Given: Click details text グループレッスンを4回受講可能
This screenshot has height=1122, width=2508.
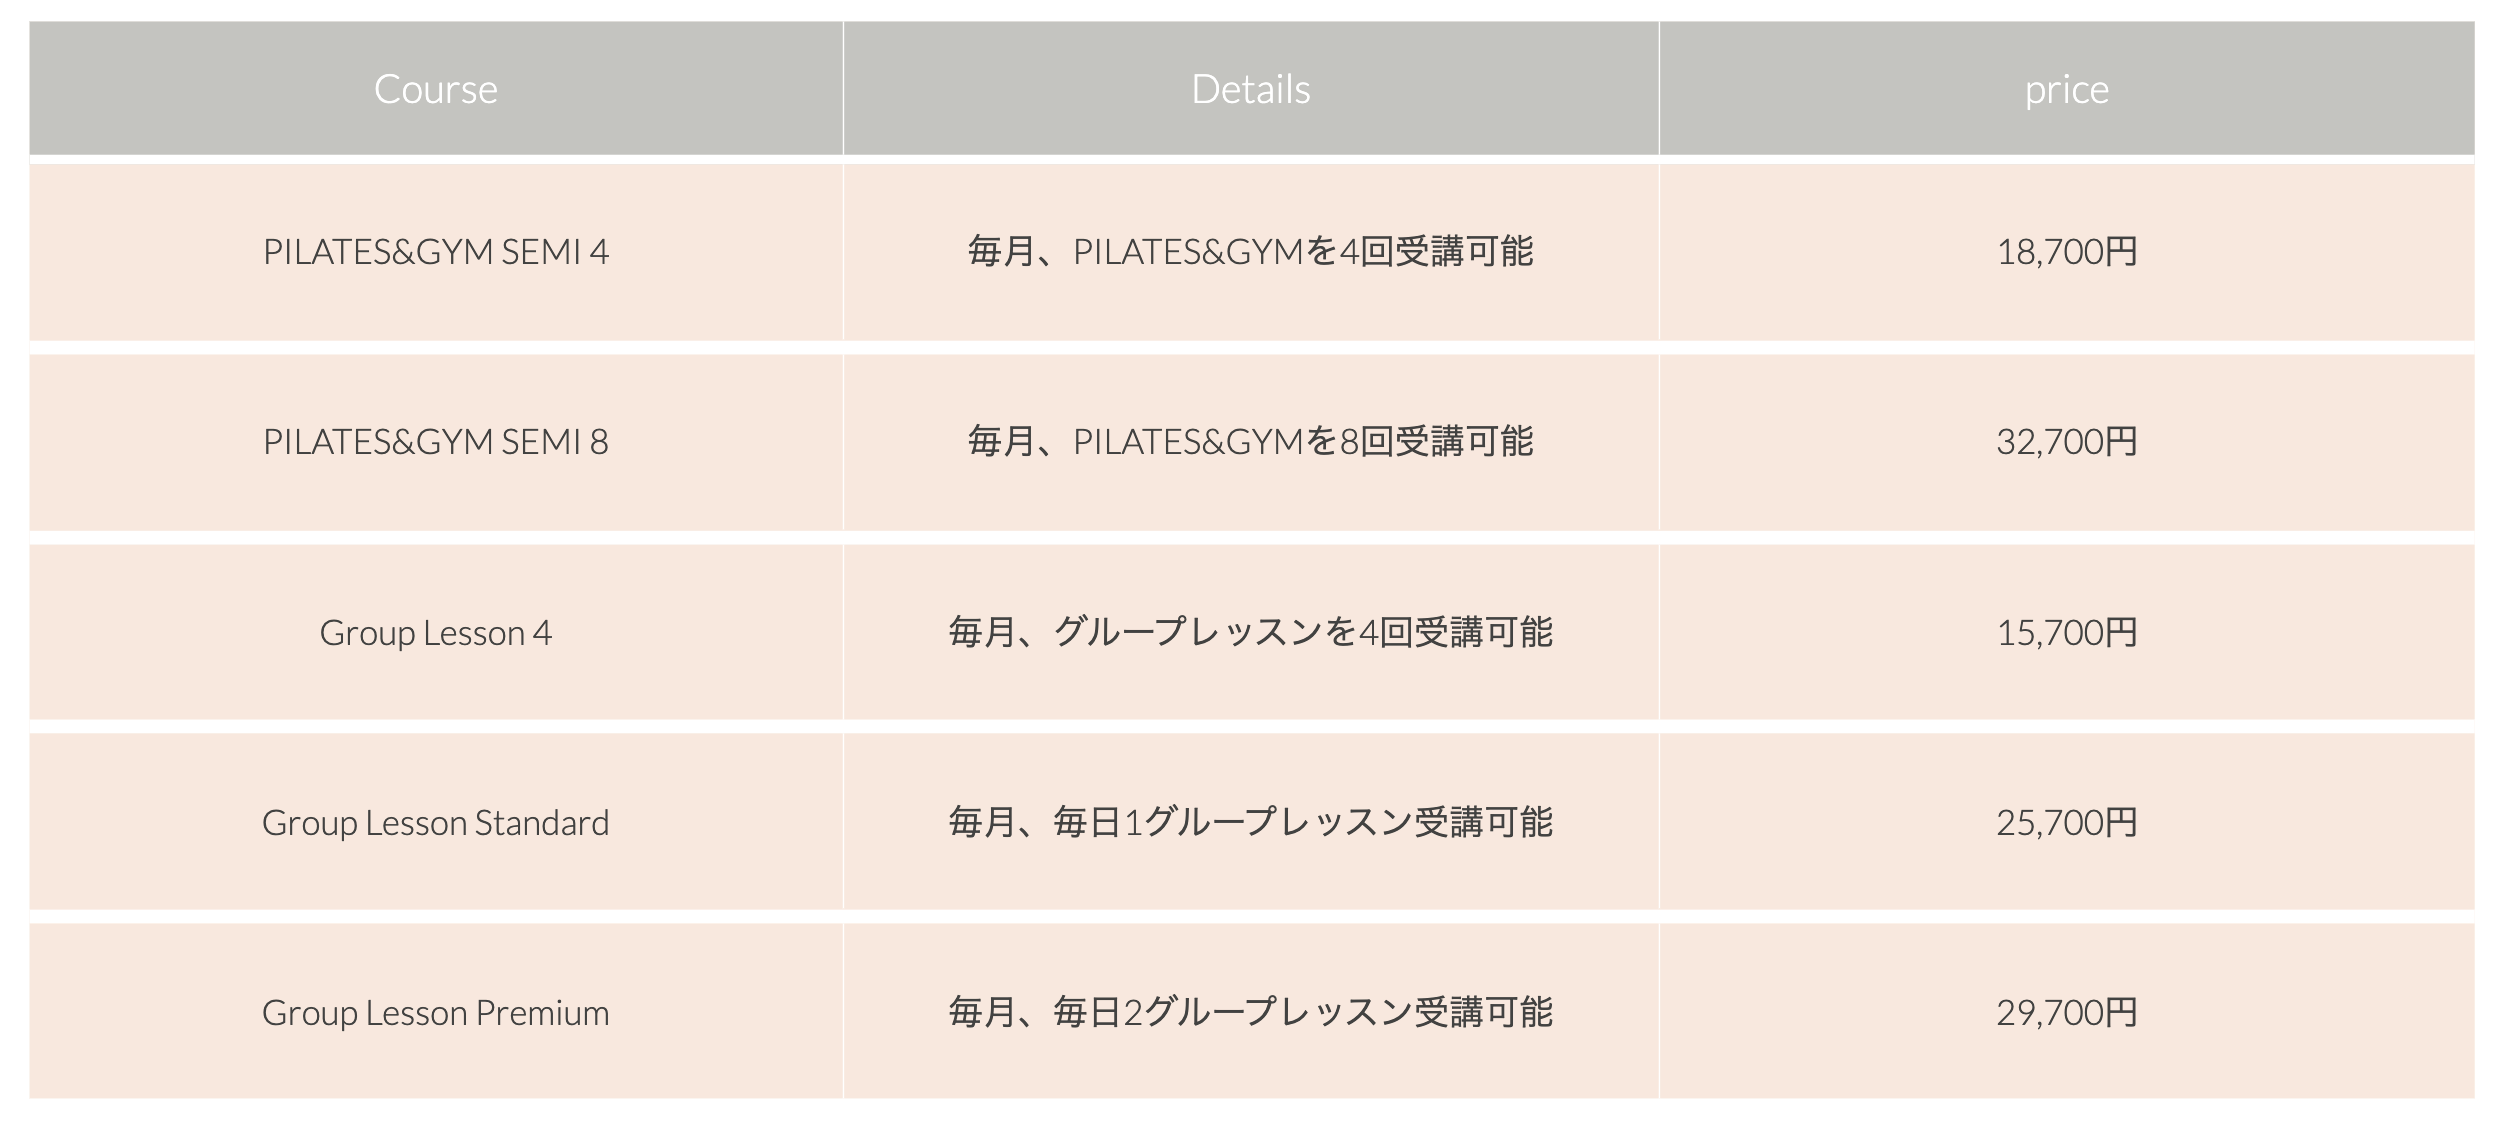Looking at the screenshot, I should click(x=1303, y=632).
